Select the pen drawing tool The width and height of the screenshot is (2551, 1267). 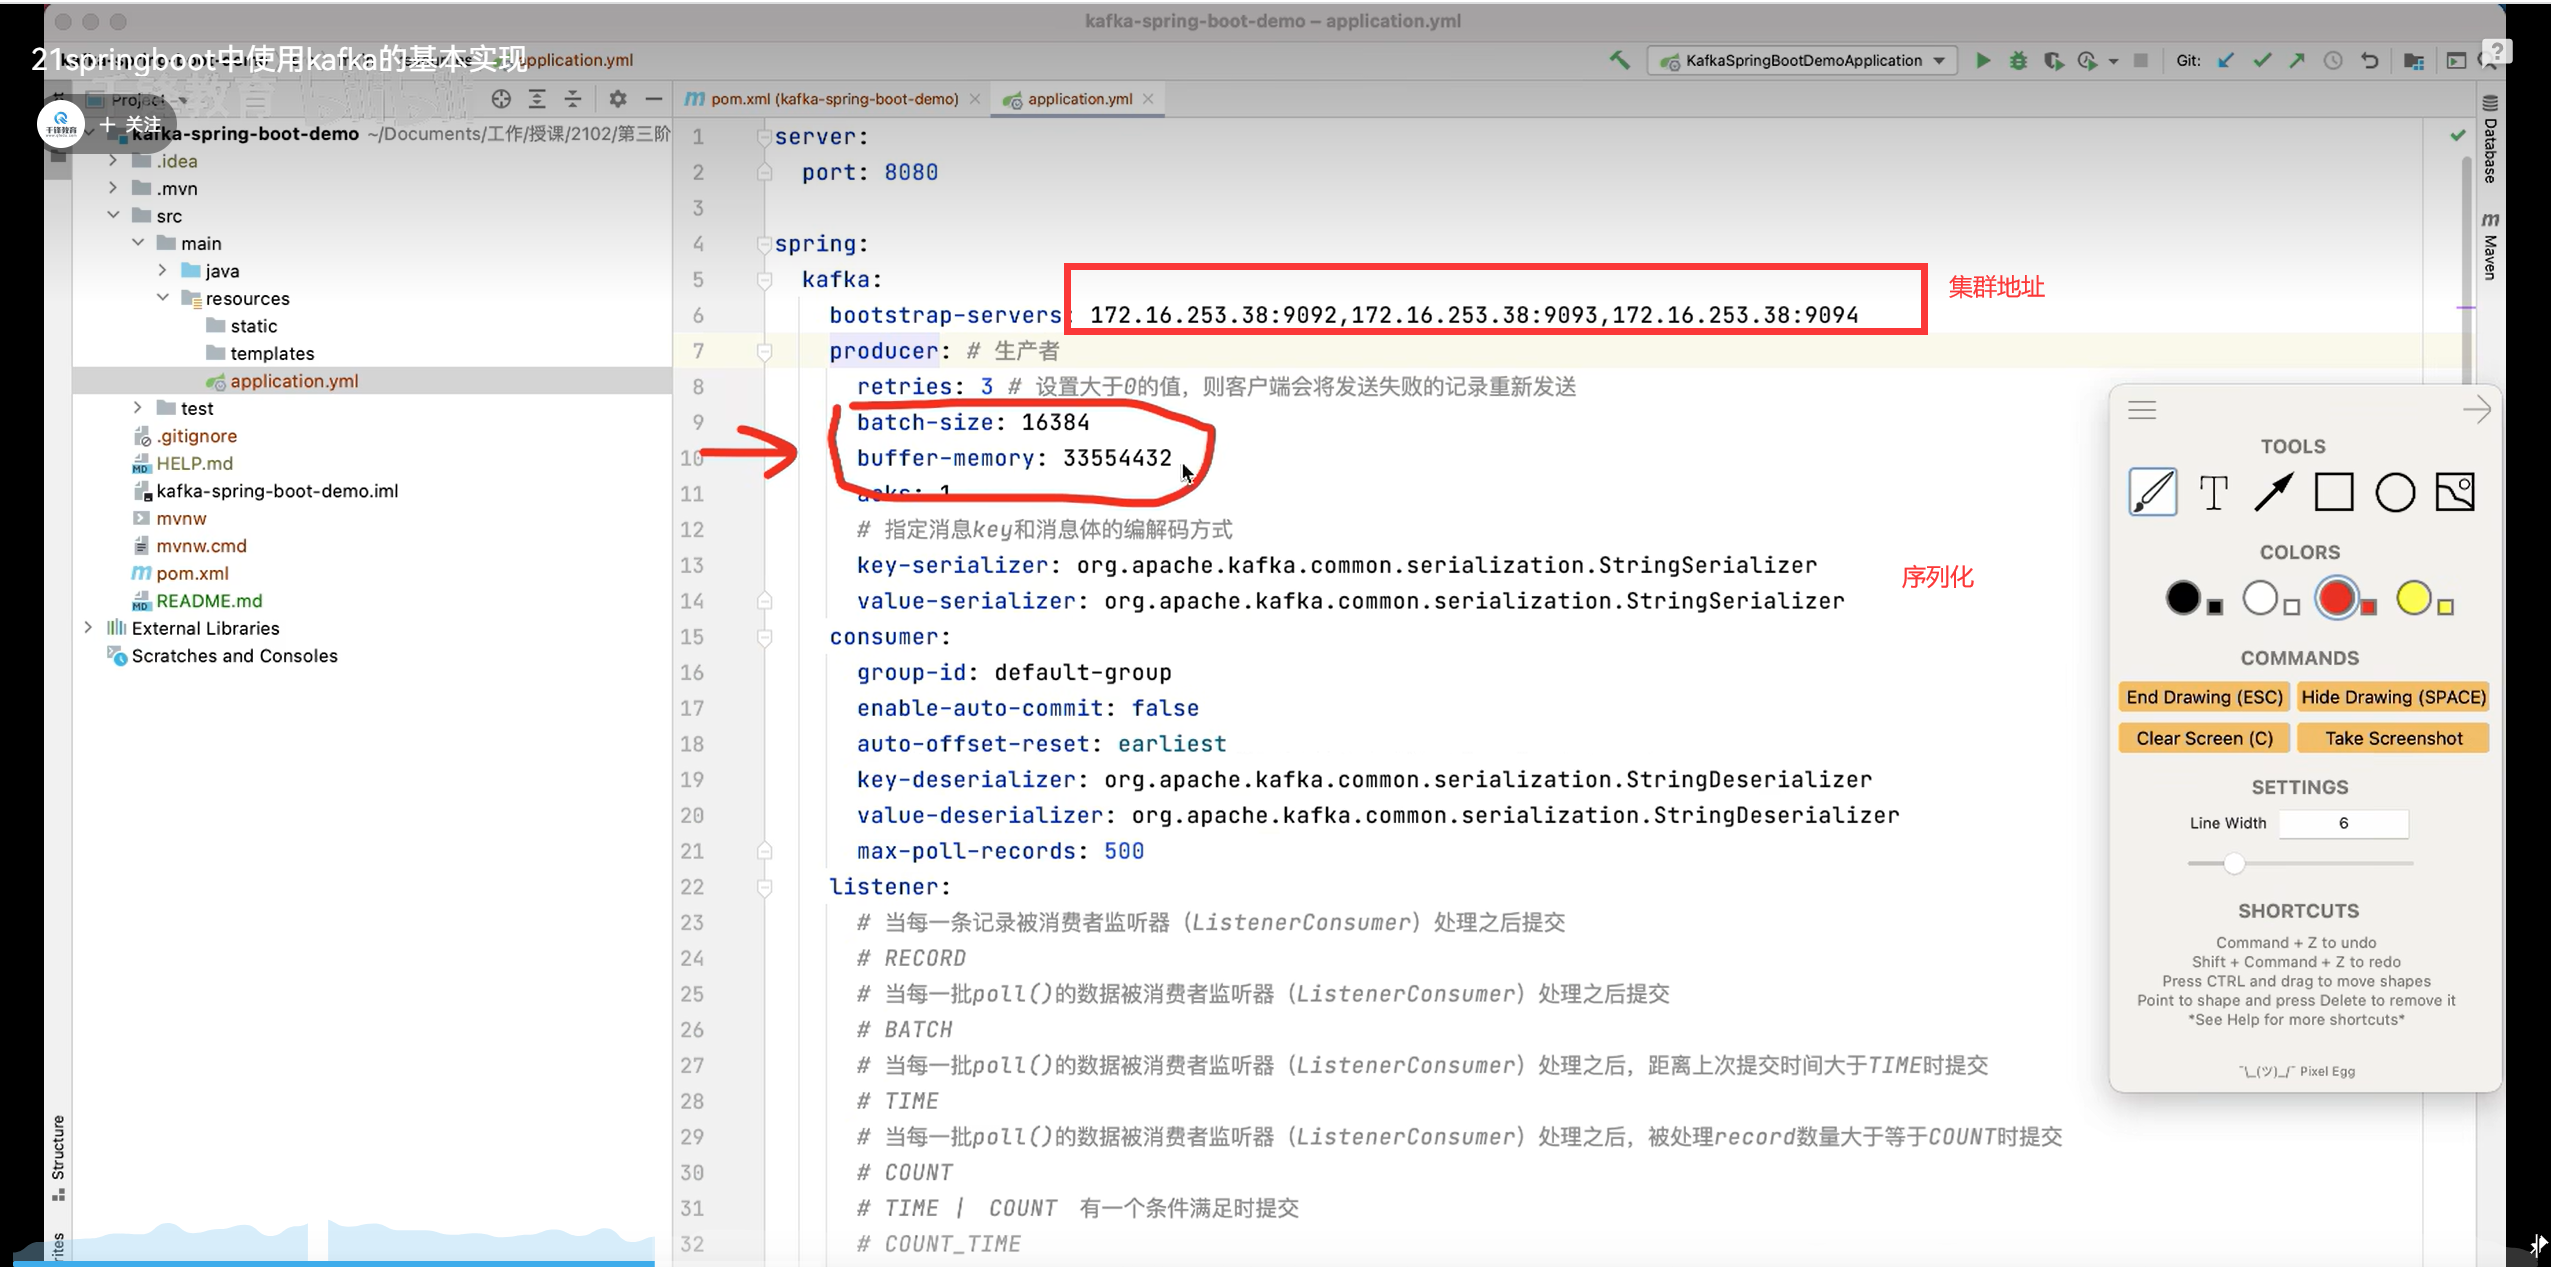click(2152, 492)
